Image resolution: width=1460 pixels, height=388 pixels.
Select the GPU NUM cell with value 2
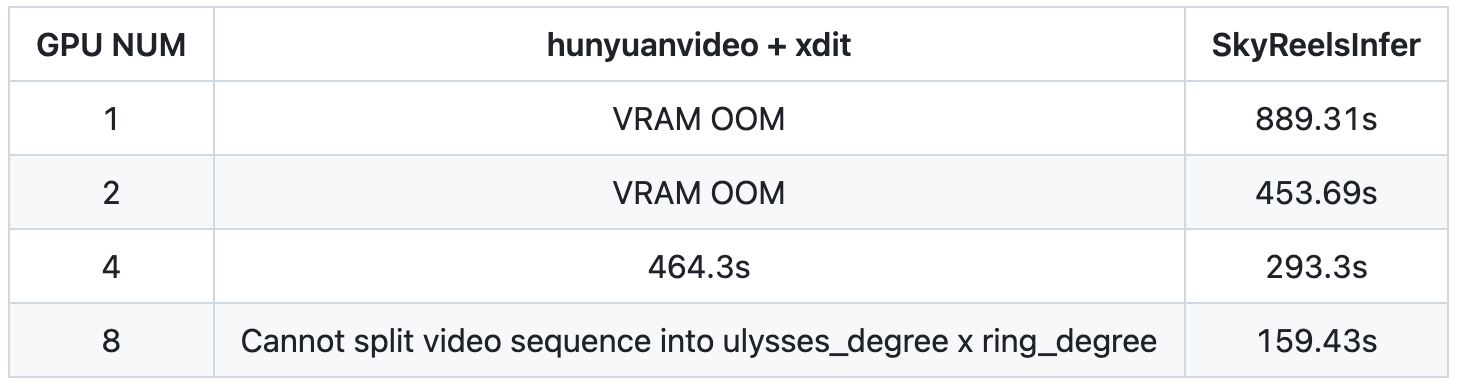point(111,192)
